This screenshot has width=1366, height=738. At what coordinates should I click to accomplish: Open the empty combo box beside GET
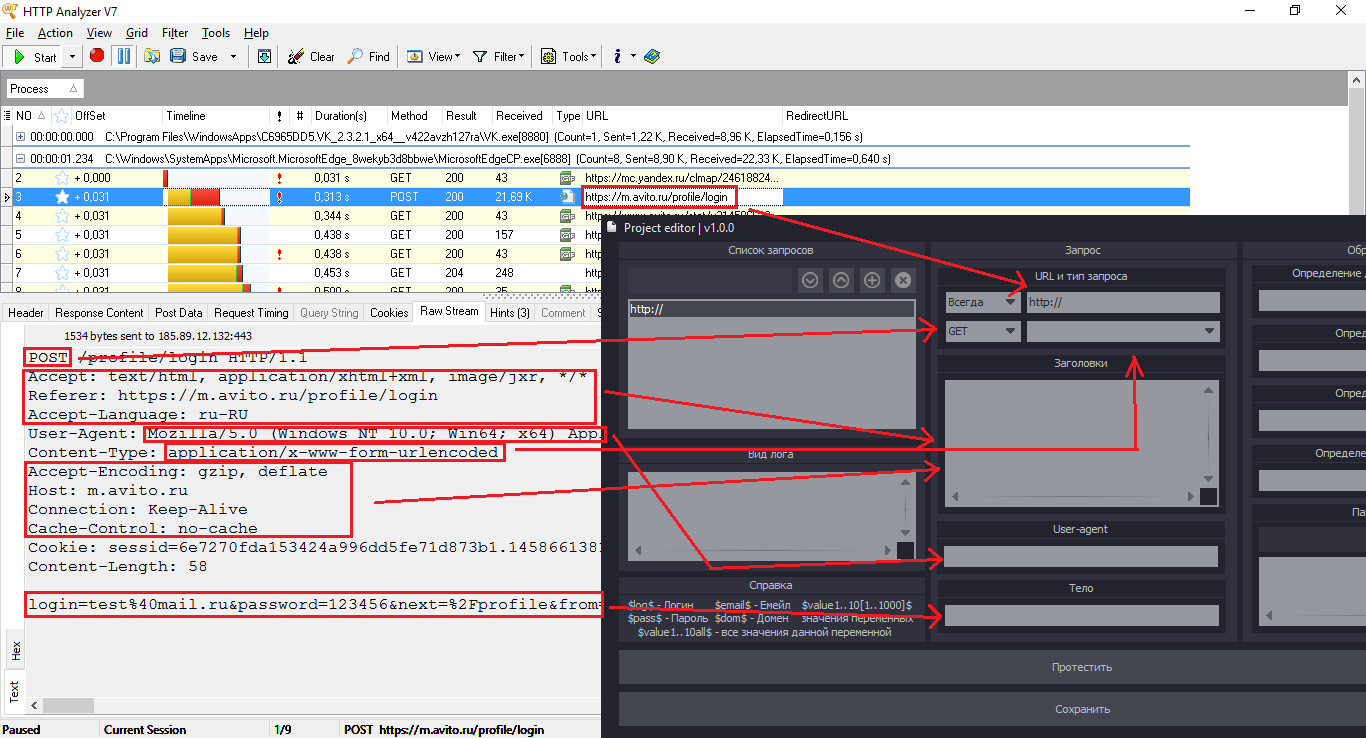(1123, 331)
